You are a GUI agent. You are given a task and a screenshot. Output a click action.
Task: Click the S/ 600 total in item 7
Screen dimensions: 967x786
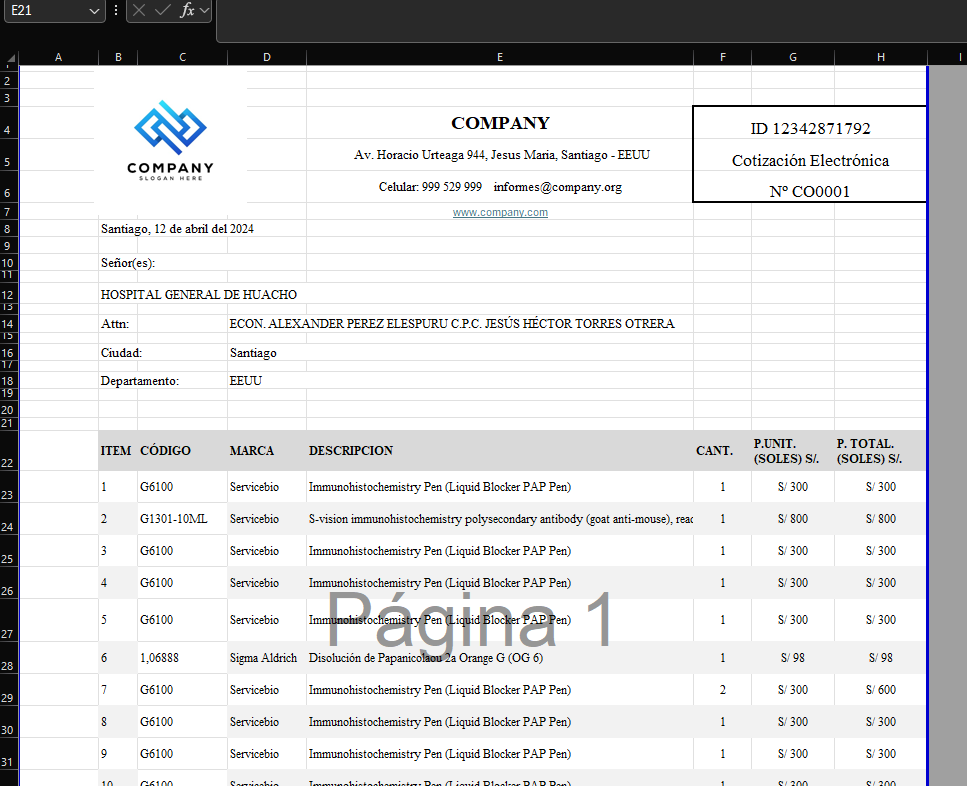pos(881,690)
